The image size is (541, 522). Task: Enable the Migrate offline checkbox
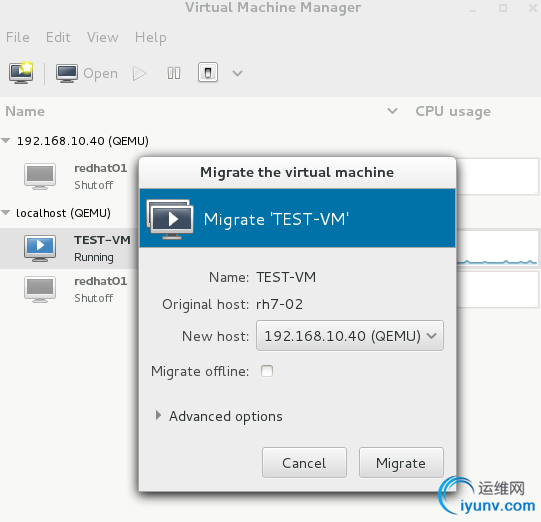[267, 371]
